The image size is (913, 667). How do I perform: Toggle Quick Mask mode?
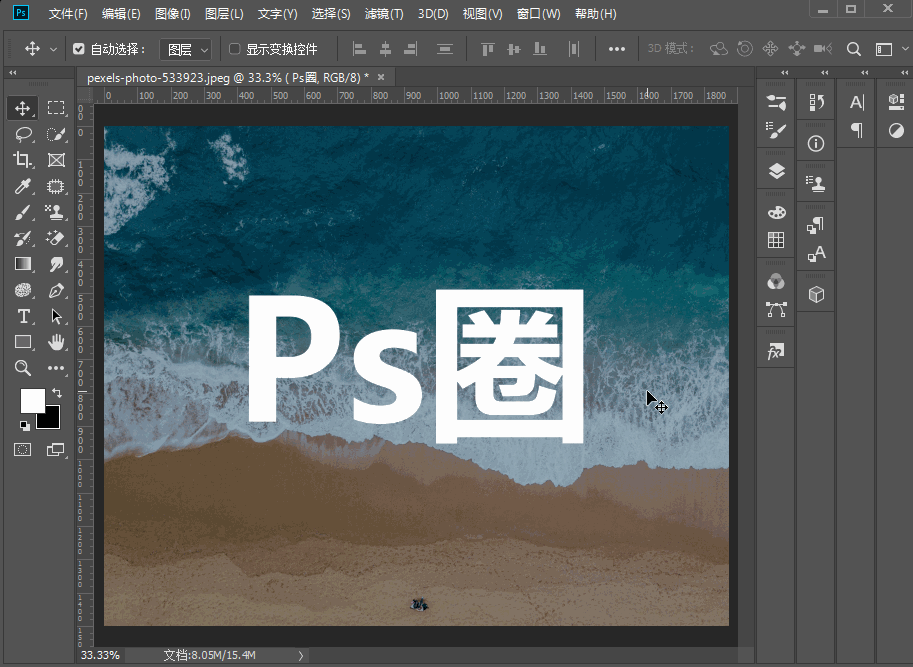click(23, 448)
